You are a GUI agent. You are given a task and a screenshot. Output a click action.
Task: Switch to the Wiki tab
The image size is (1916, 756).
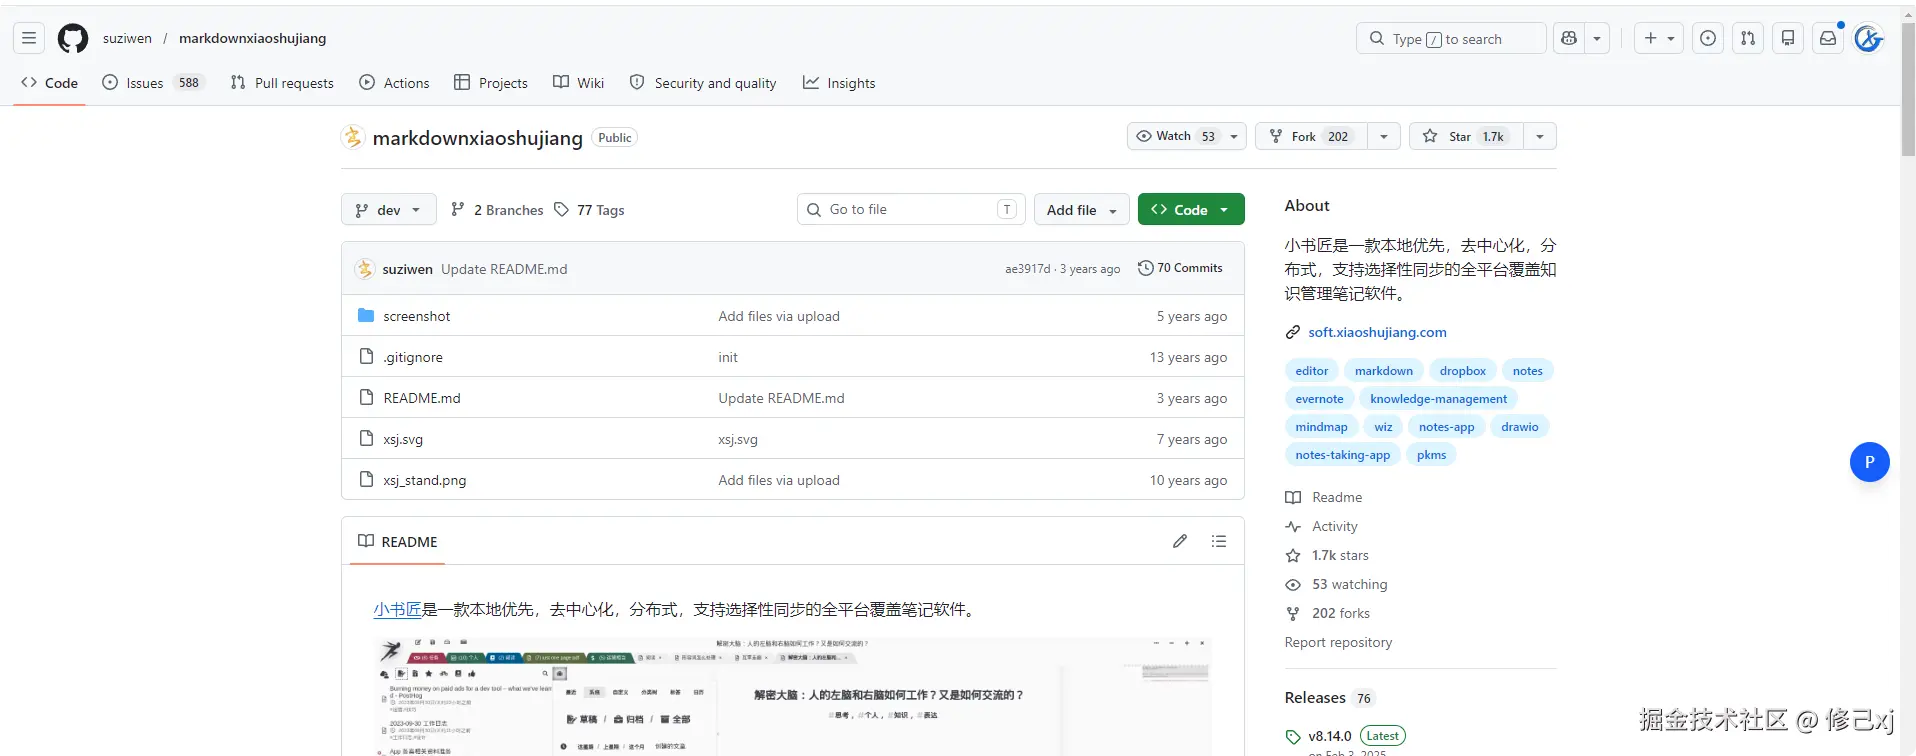click(x=579, y=83)
